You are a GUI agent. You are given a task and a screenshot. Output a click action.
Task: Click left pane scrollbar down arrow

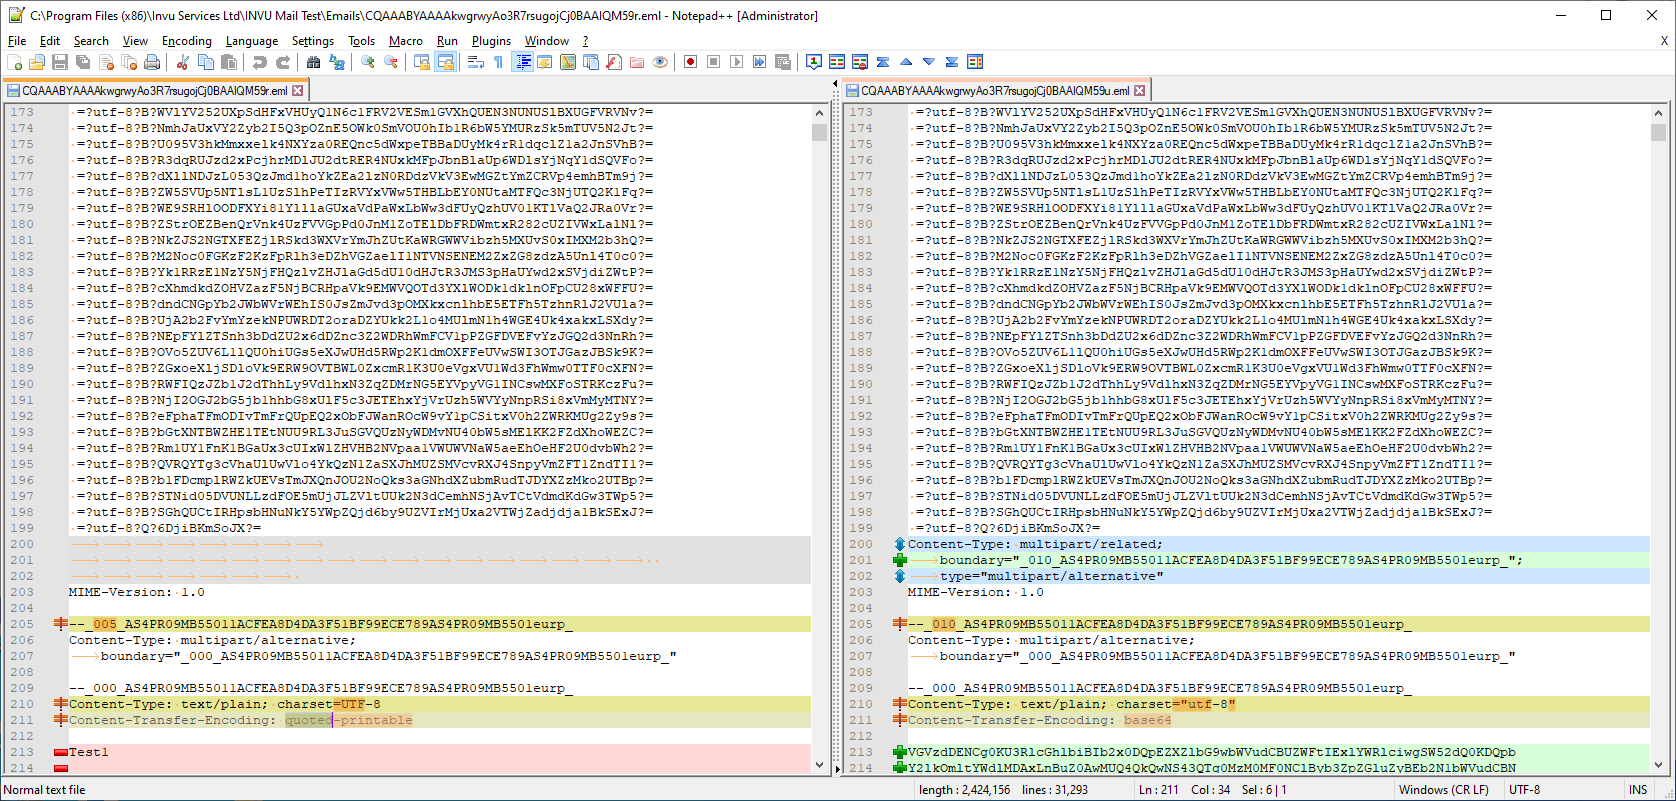click(820, 765)
